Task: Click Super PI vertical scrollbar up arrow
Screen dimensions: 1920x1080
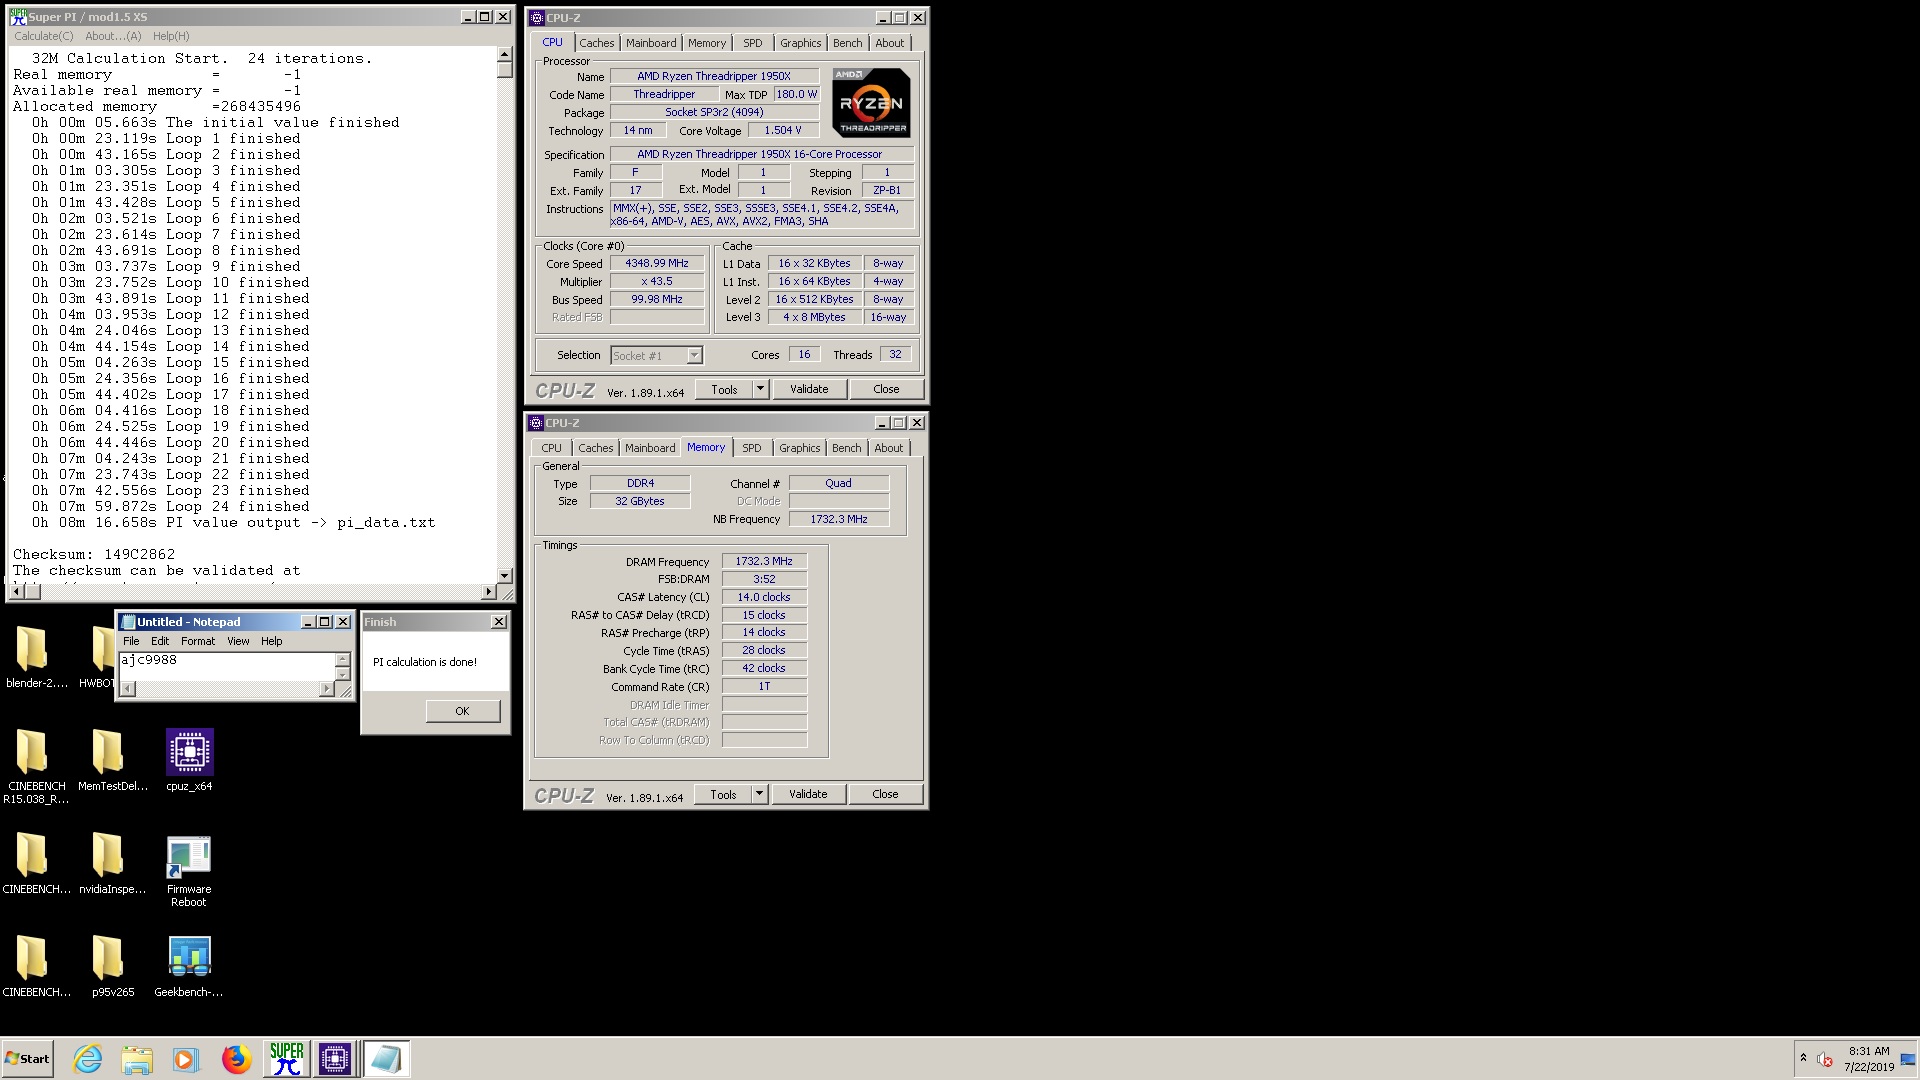Action: (x=505, y=55)
